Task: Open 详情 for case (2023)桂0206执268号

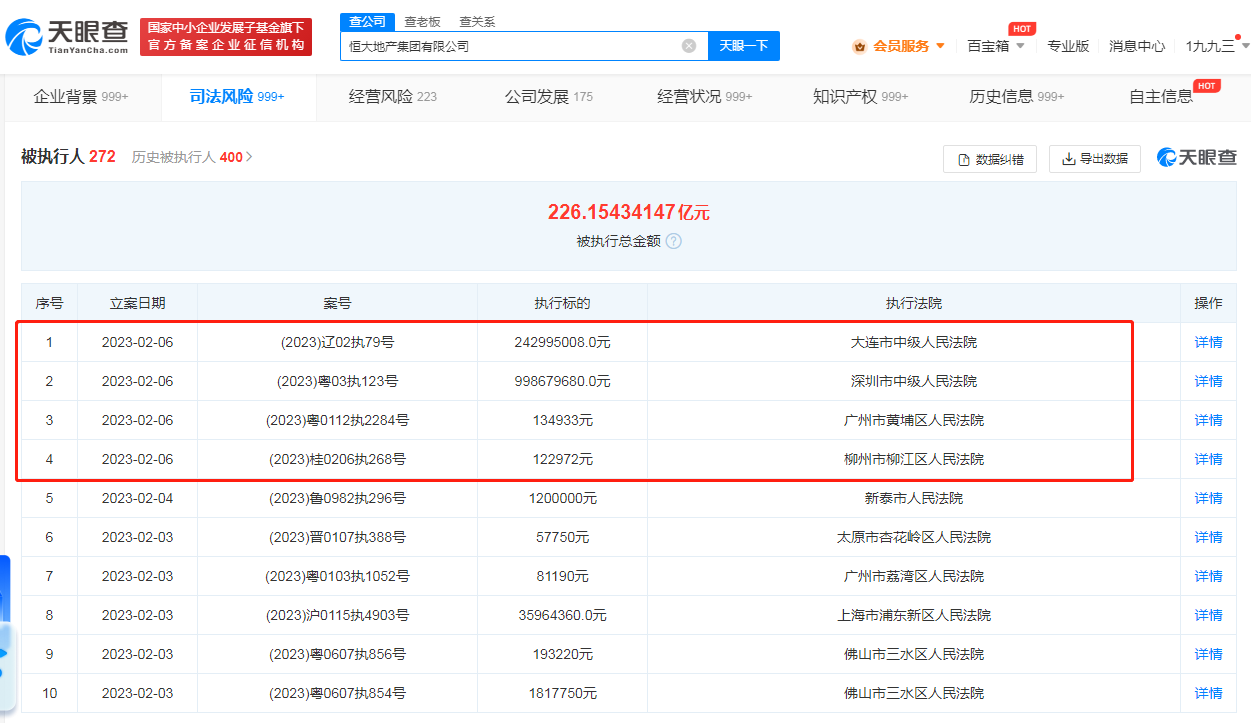Action: click(1208, 459)
